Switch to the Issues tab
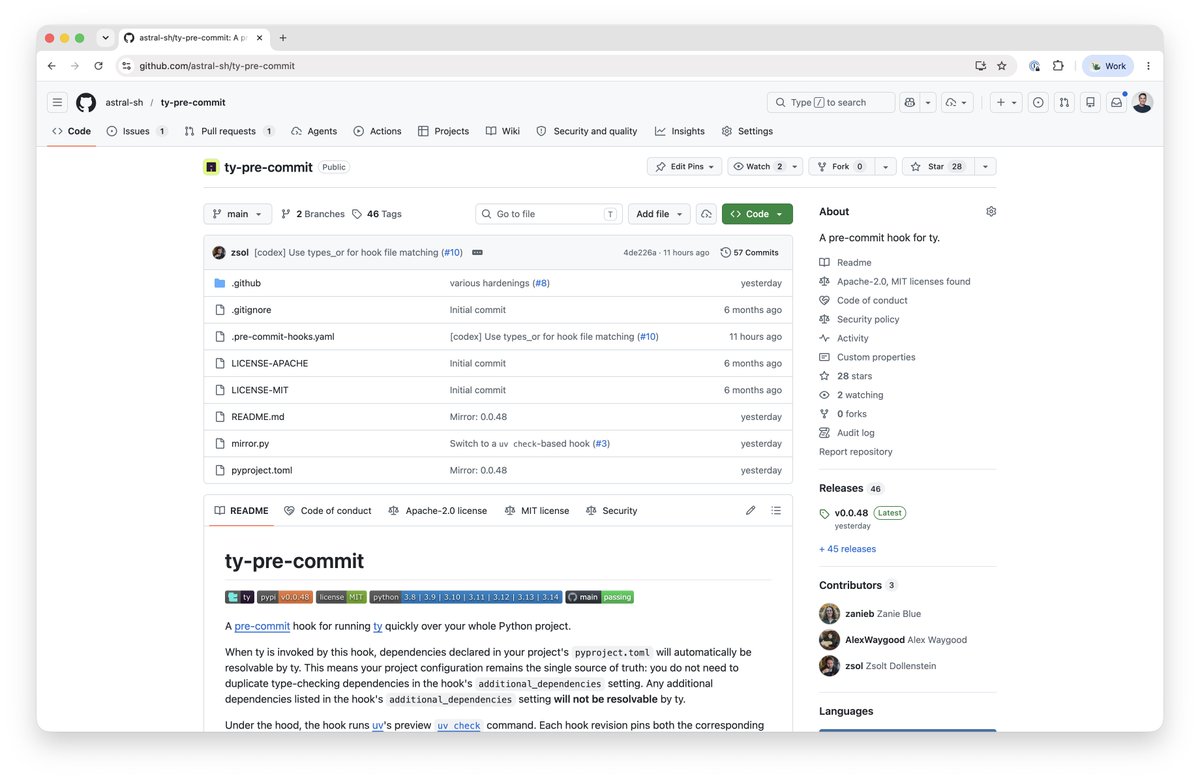 (x=137, y=131)
